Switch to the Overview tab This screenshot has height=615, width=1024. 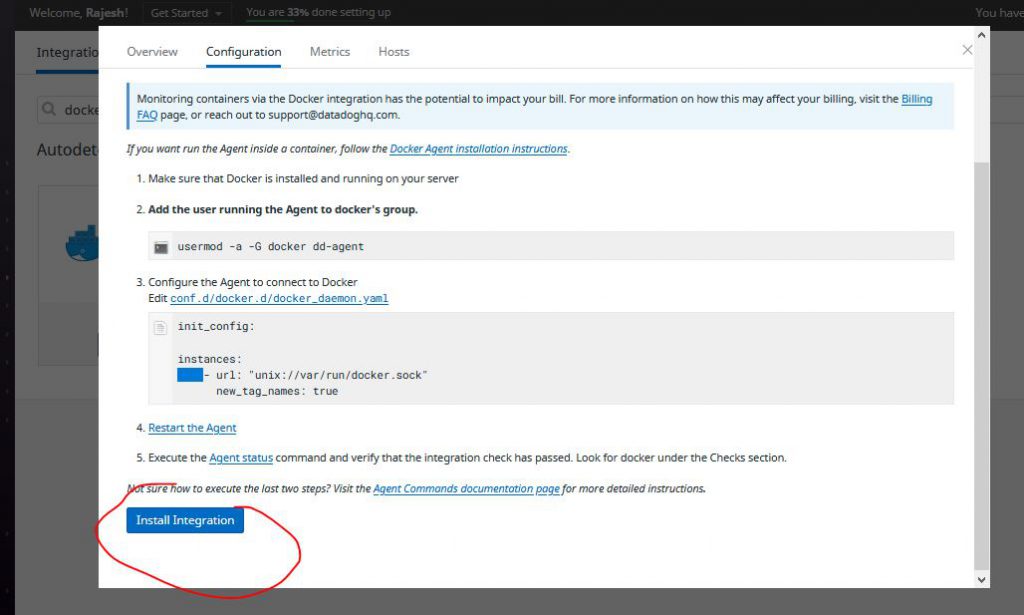pos(152,52)
